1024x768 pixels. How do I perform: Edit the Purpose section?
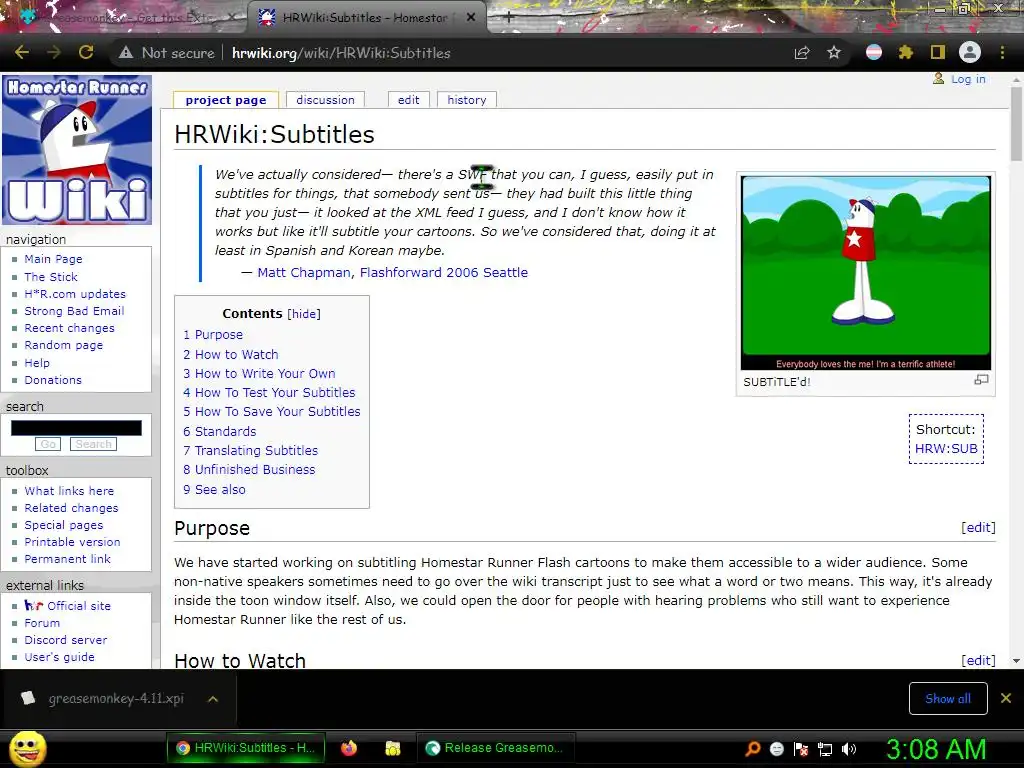tap(978, 528)
